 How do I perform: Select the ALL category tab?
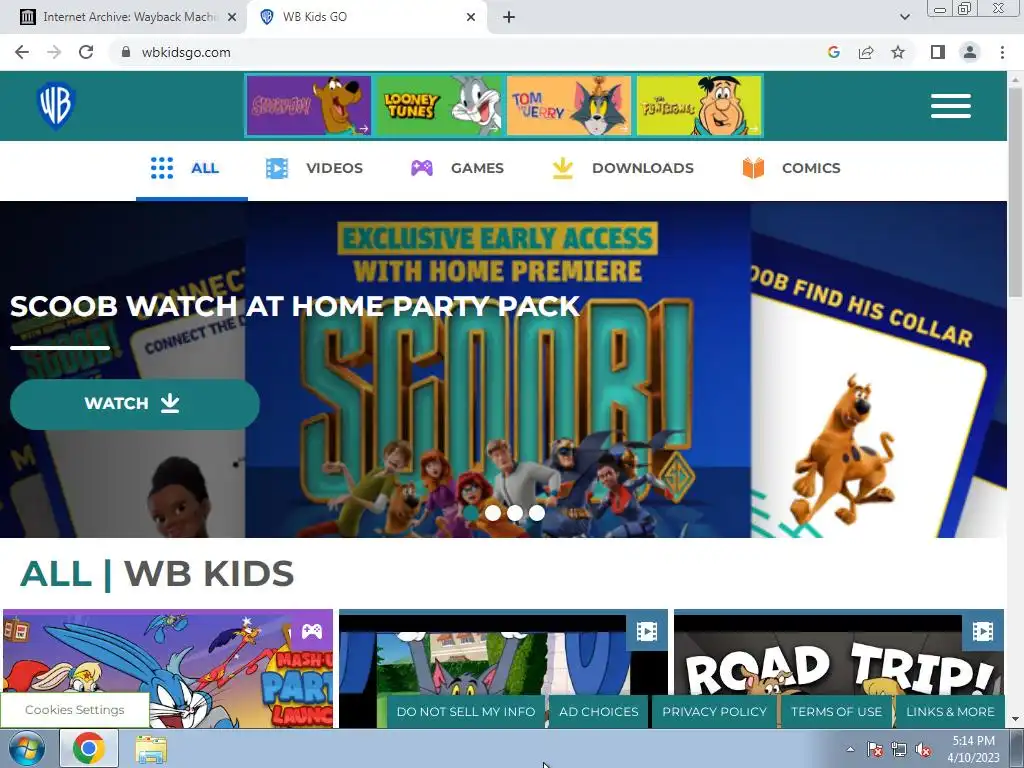(191, 168)
